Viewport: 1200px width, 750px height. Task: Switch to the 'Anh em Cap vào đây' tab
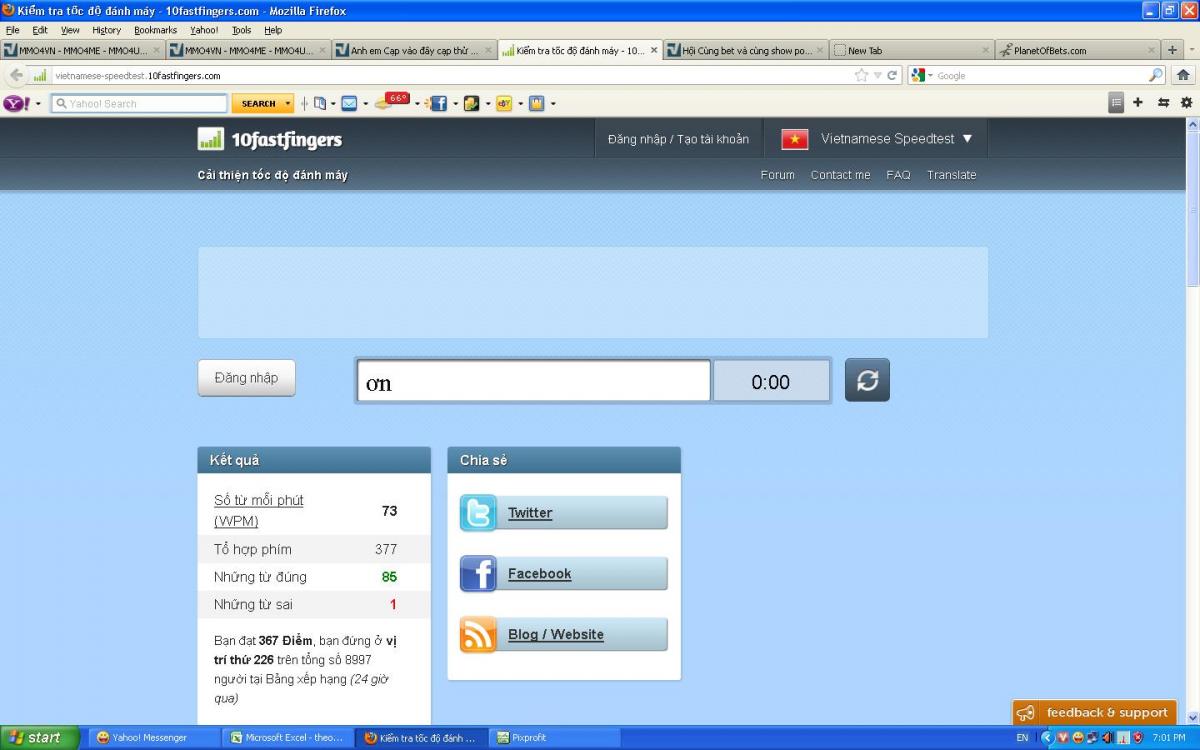[414, 50]
